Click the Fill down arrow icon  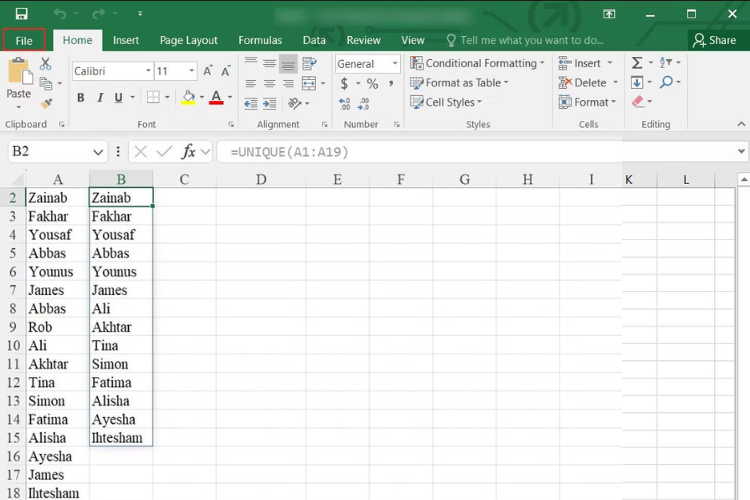click(637, 82)
